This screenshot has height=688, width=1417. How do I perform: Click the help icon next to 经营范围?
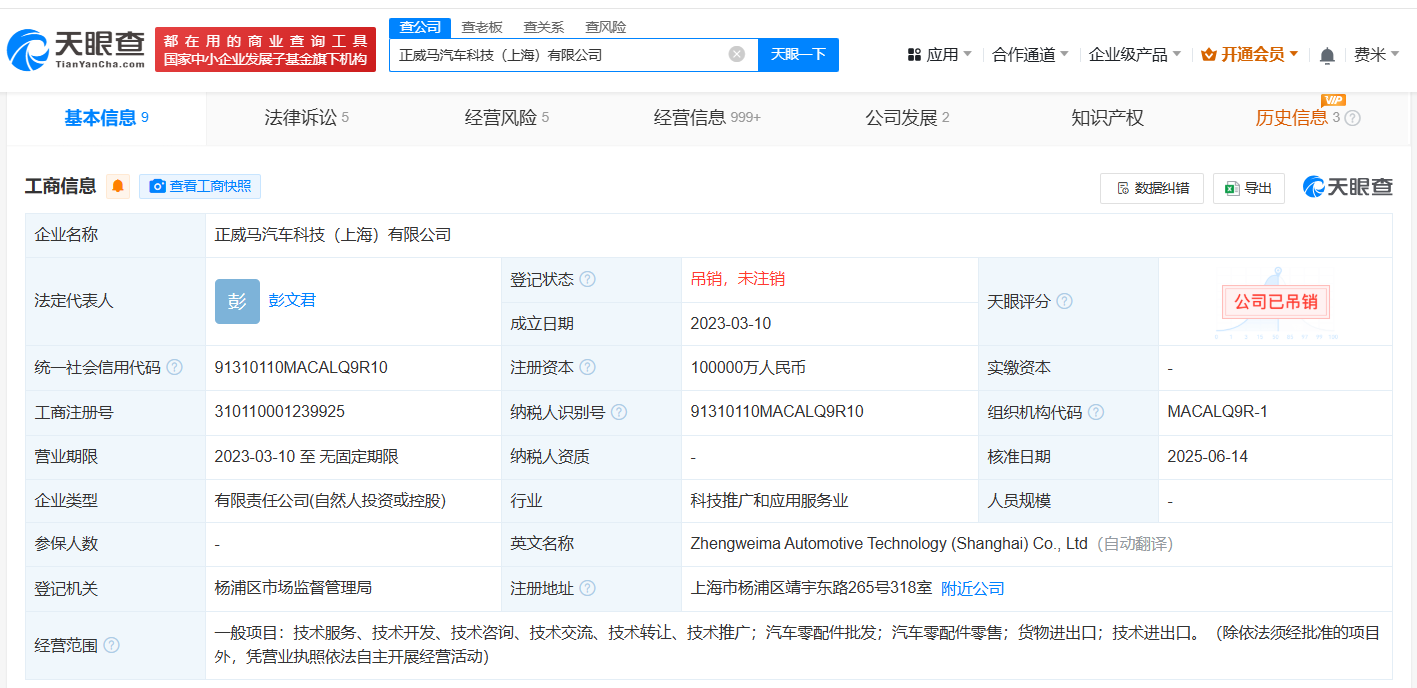(x=111, y=645)
